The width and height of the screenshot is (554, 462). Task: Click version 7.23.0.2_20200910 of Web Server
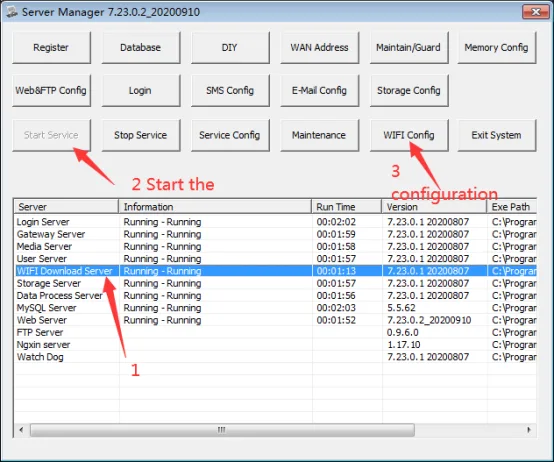pyautogui.click(x=429, y=320)
